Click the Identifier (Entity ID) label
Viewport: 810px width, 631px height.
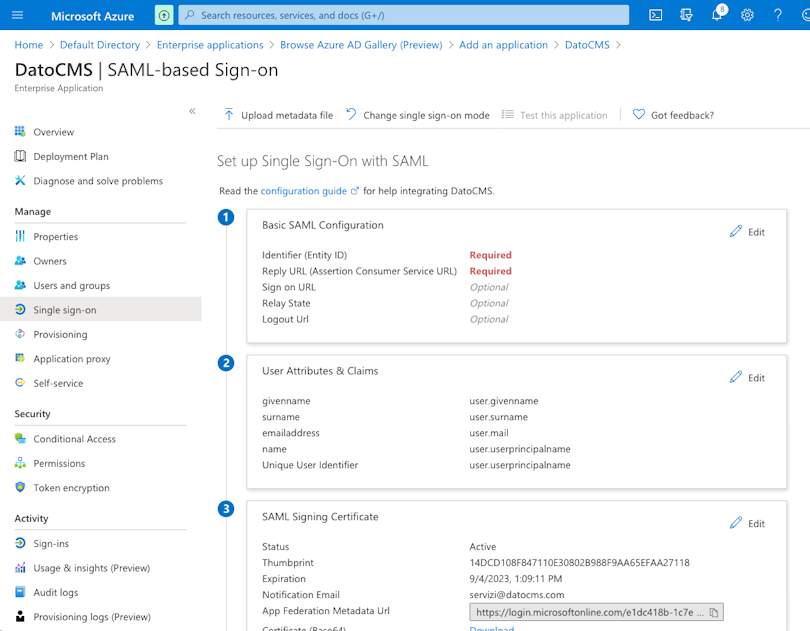(x=304, y=255)
